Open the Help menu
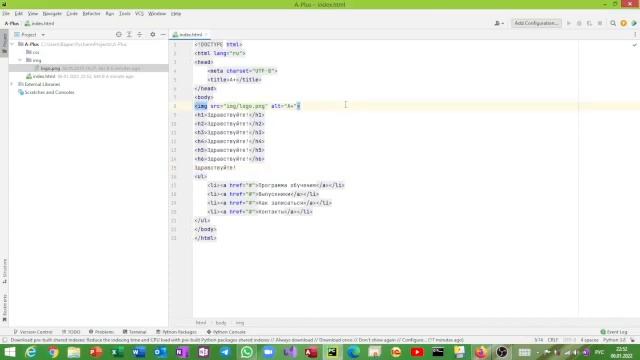Screen dimensions: 640x360 coord(176,13)
